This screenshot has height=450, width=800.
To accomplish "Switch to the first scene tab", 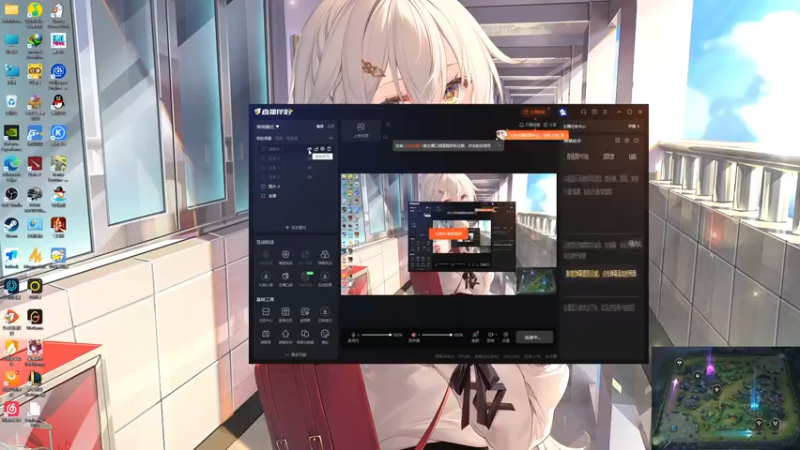I will [x=264, y=138].
